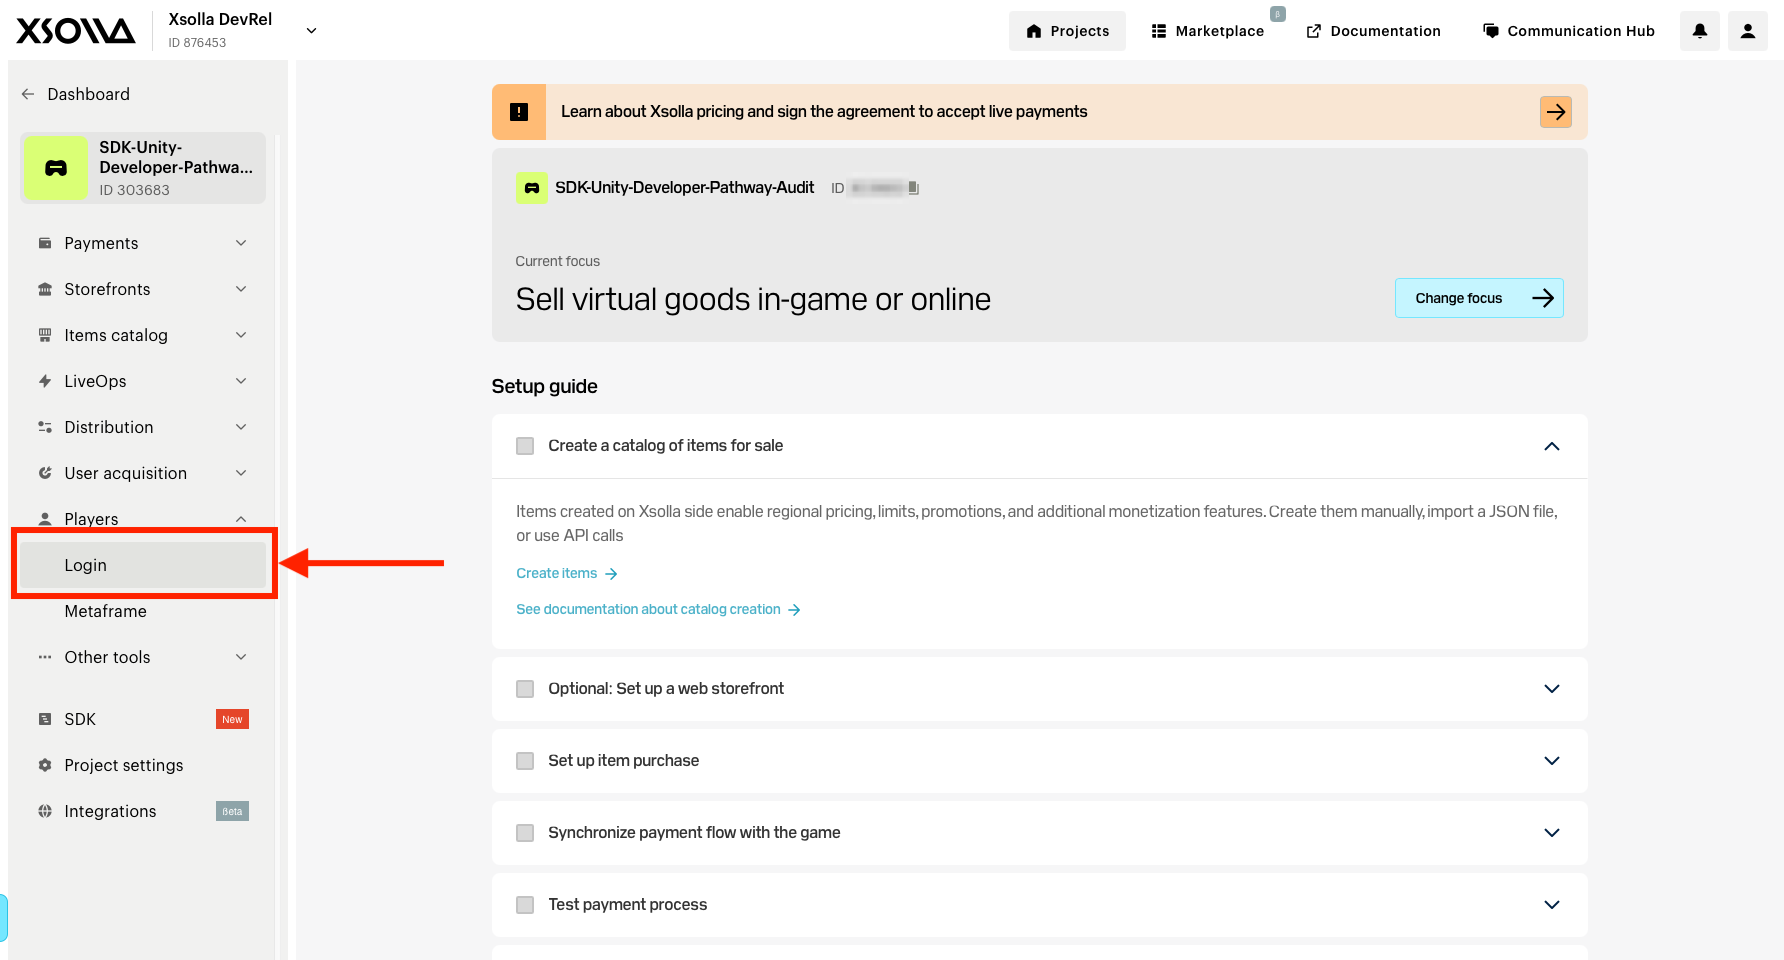Open the Marketplace top menu item

tap(1208, 31)
